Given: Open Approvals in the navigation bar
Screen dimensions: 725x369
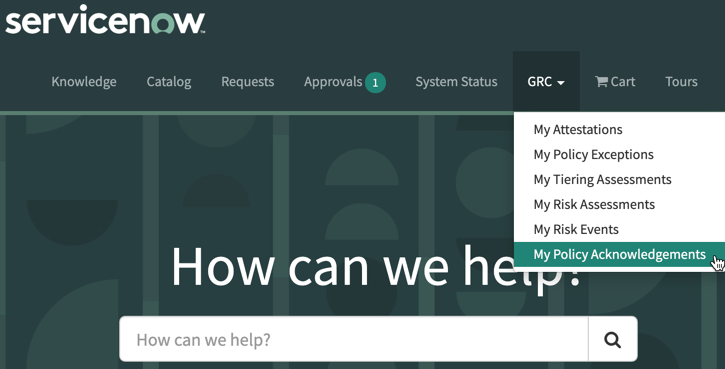Looking at the screenshot, I should click(333, 82).
